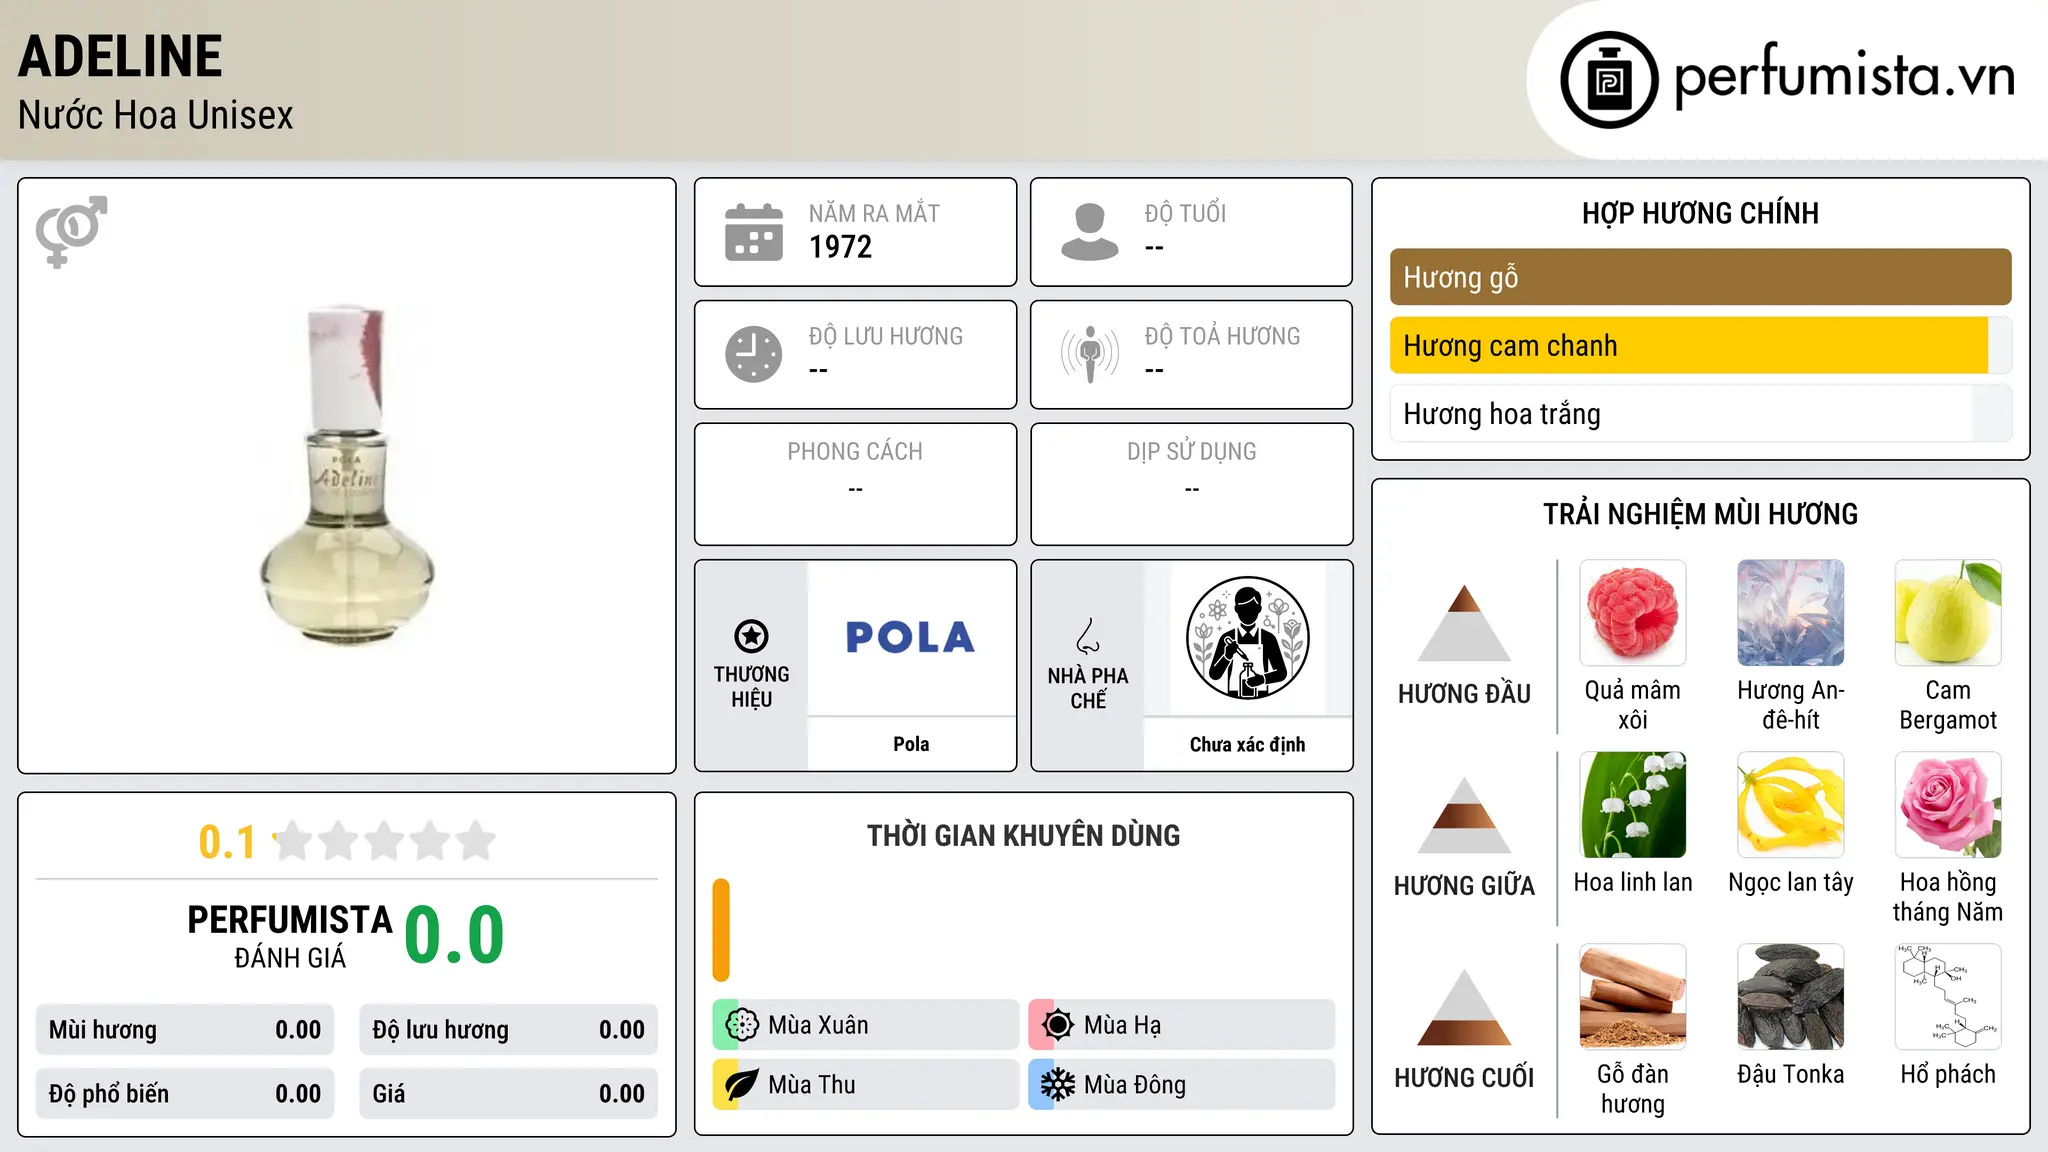Click the Perfumista rating score 0.0
2048x1152 pixels.
click(454, 935)
